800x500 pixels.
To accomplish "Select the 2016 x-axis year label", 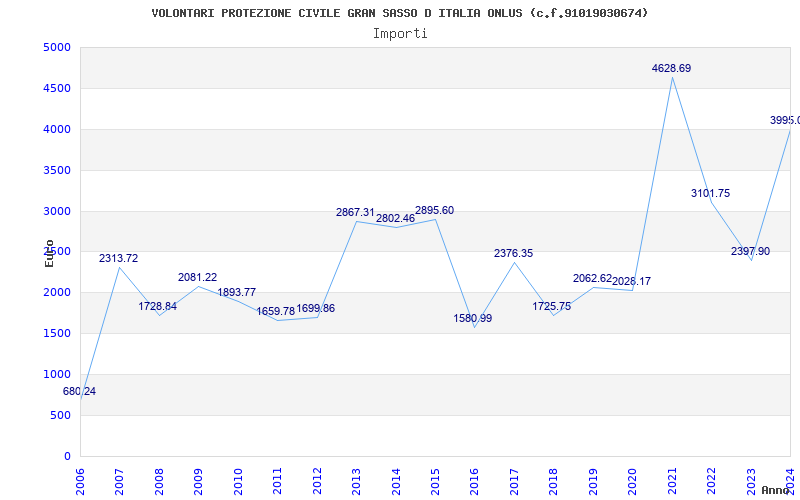I will point(474,482).
